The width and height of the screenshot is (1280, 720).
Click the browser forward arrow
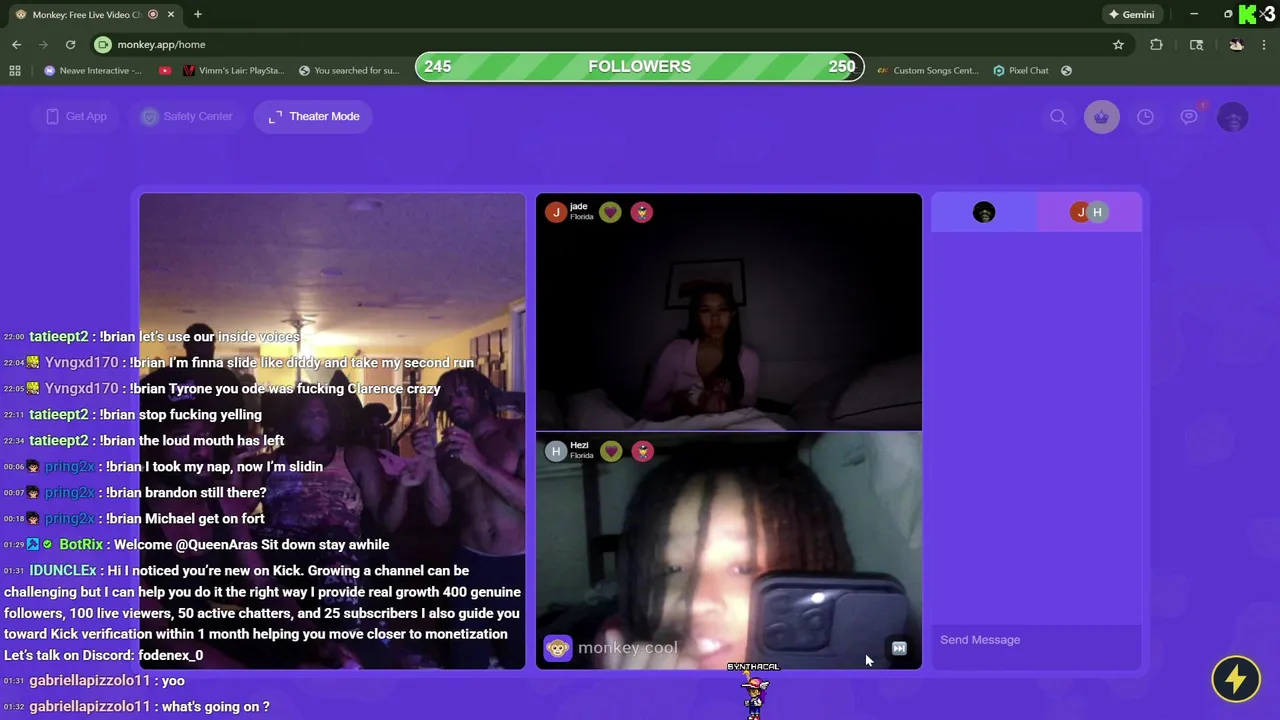(43, 44)
